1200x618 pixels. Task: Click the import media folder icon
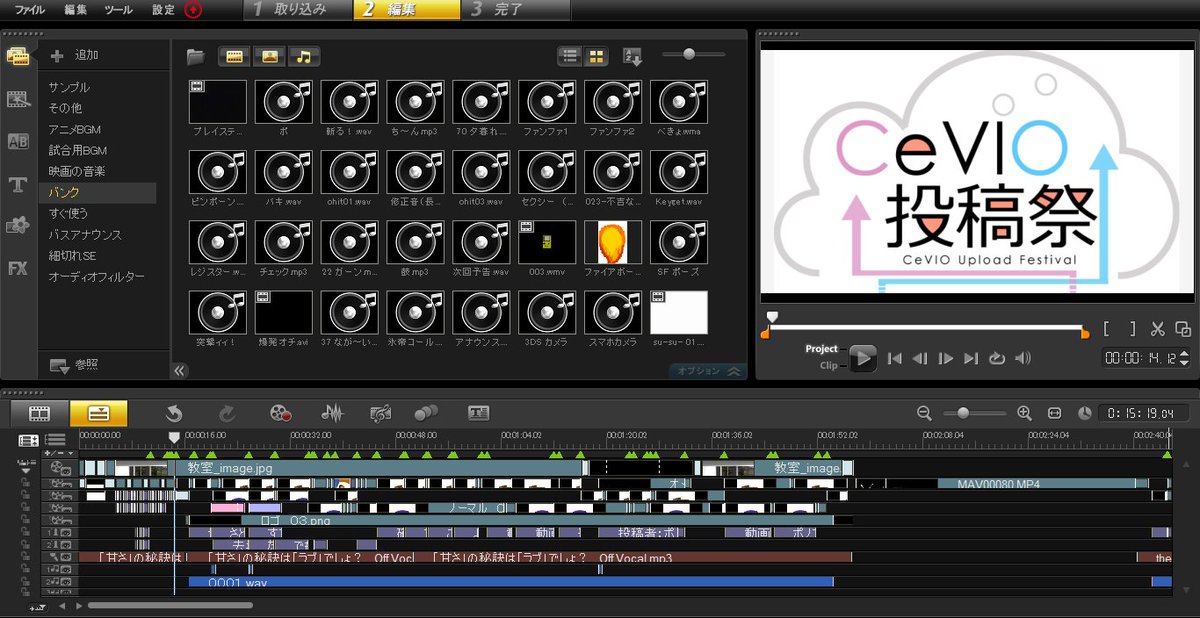point(196,56)
